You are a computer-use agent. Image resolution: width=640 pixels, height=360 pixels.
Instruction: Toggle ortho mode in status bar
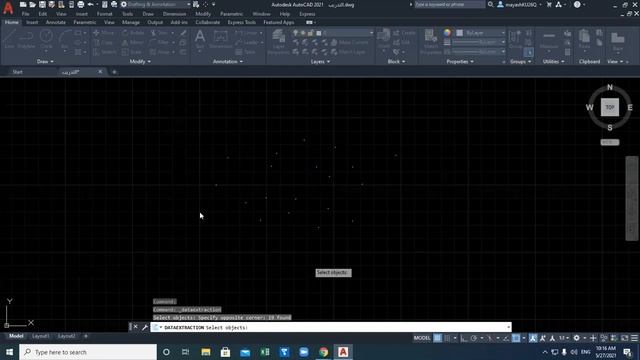[464, 338]
